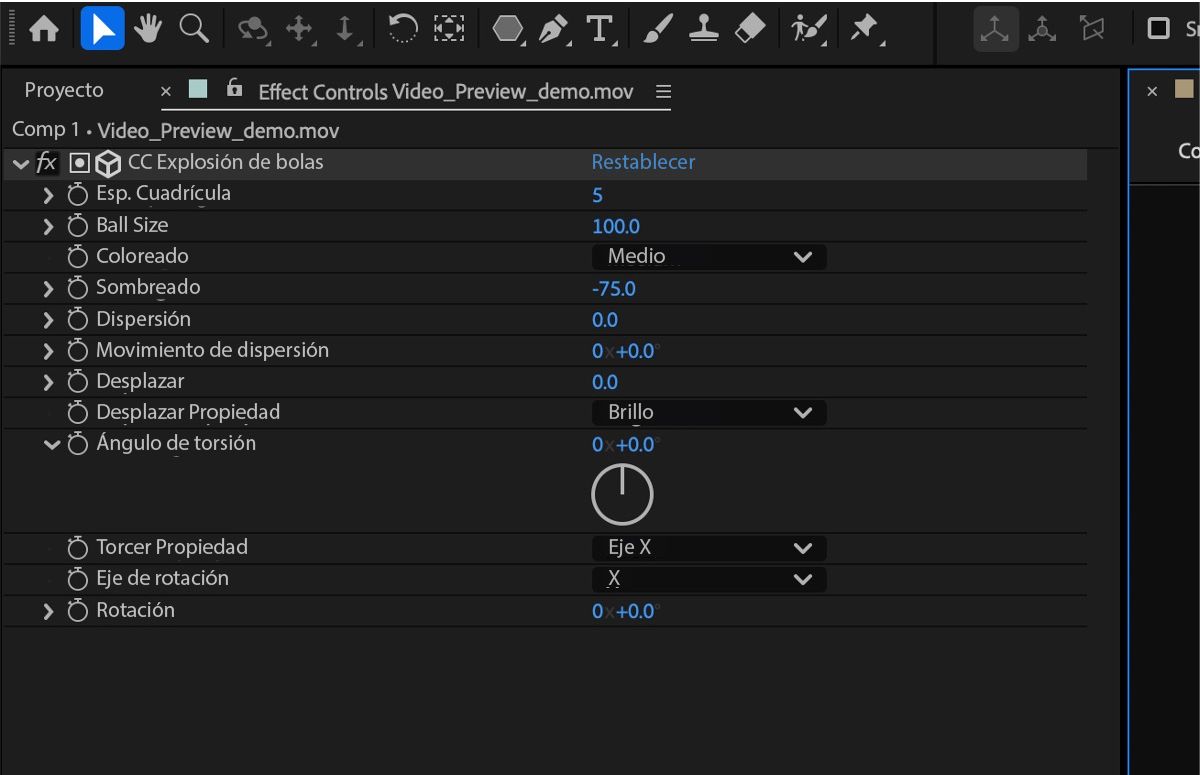
Task: Open the Desplazar Propiedad dropdown showing Brillo
Action: point(708,412)
